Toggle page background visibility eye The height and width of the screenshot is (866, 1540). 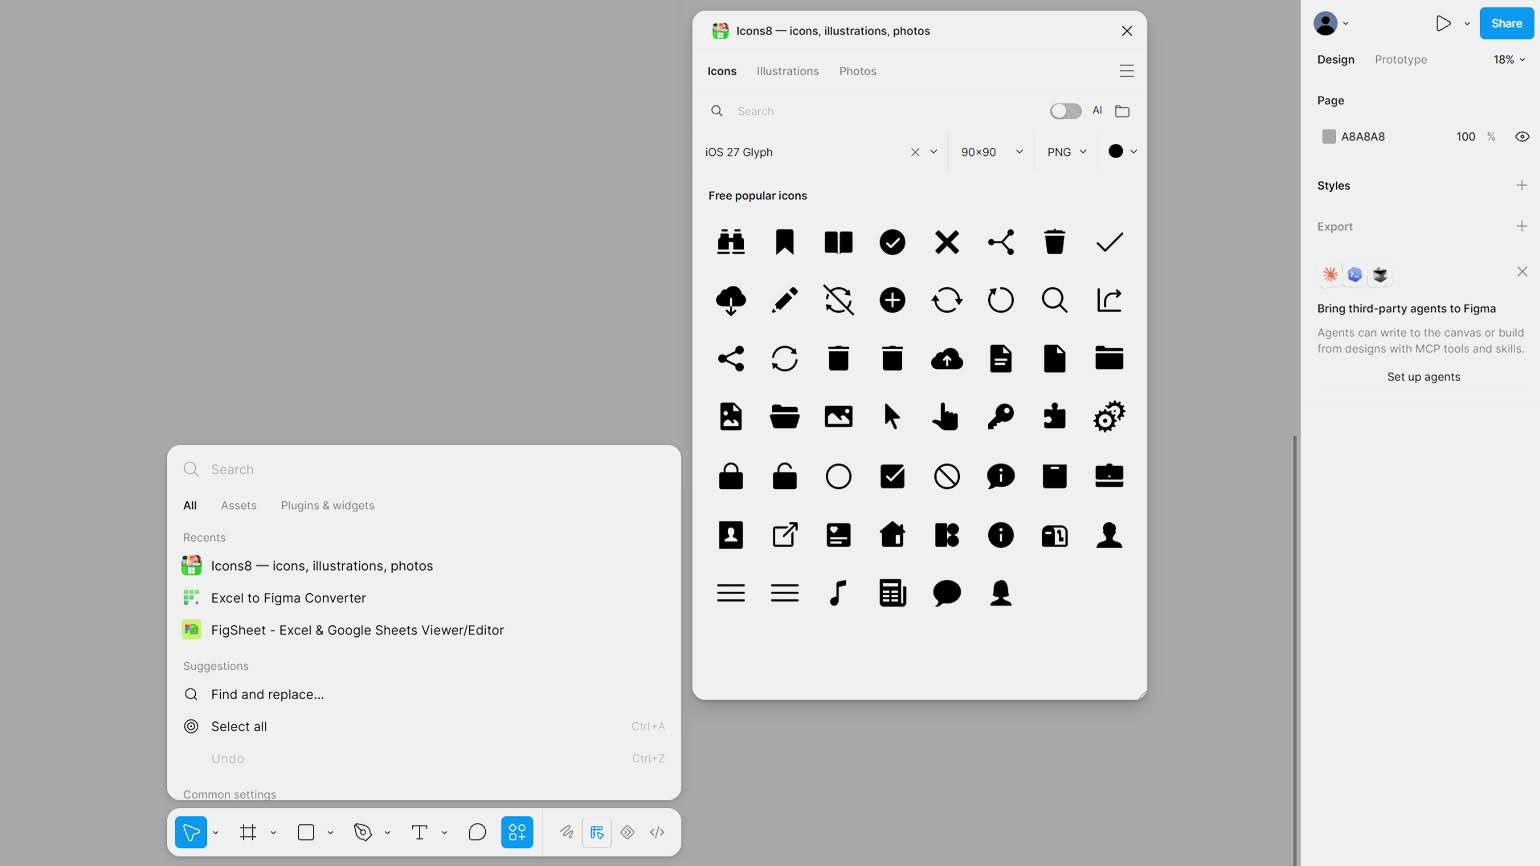1522,137
